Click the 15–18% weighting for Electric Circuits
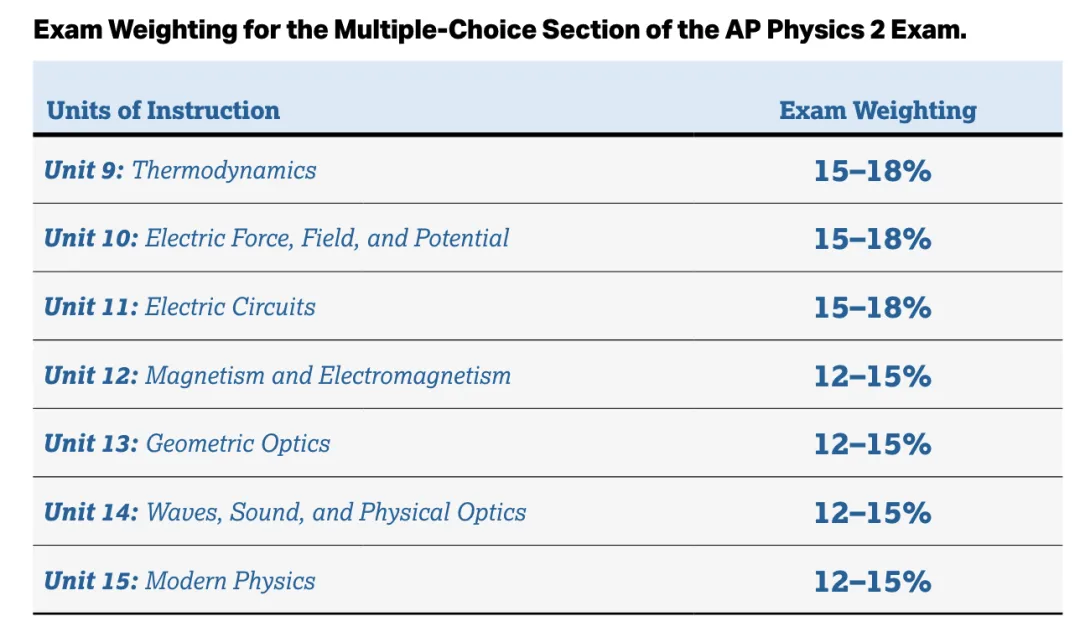1080x637 pixels. coord(872,307)
